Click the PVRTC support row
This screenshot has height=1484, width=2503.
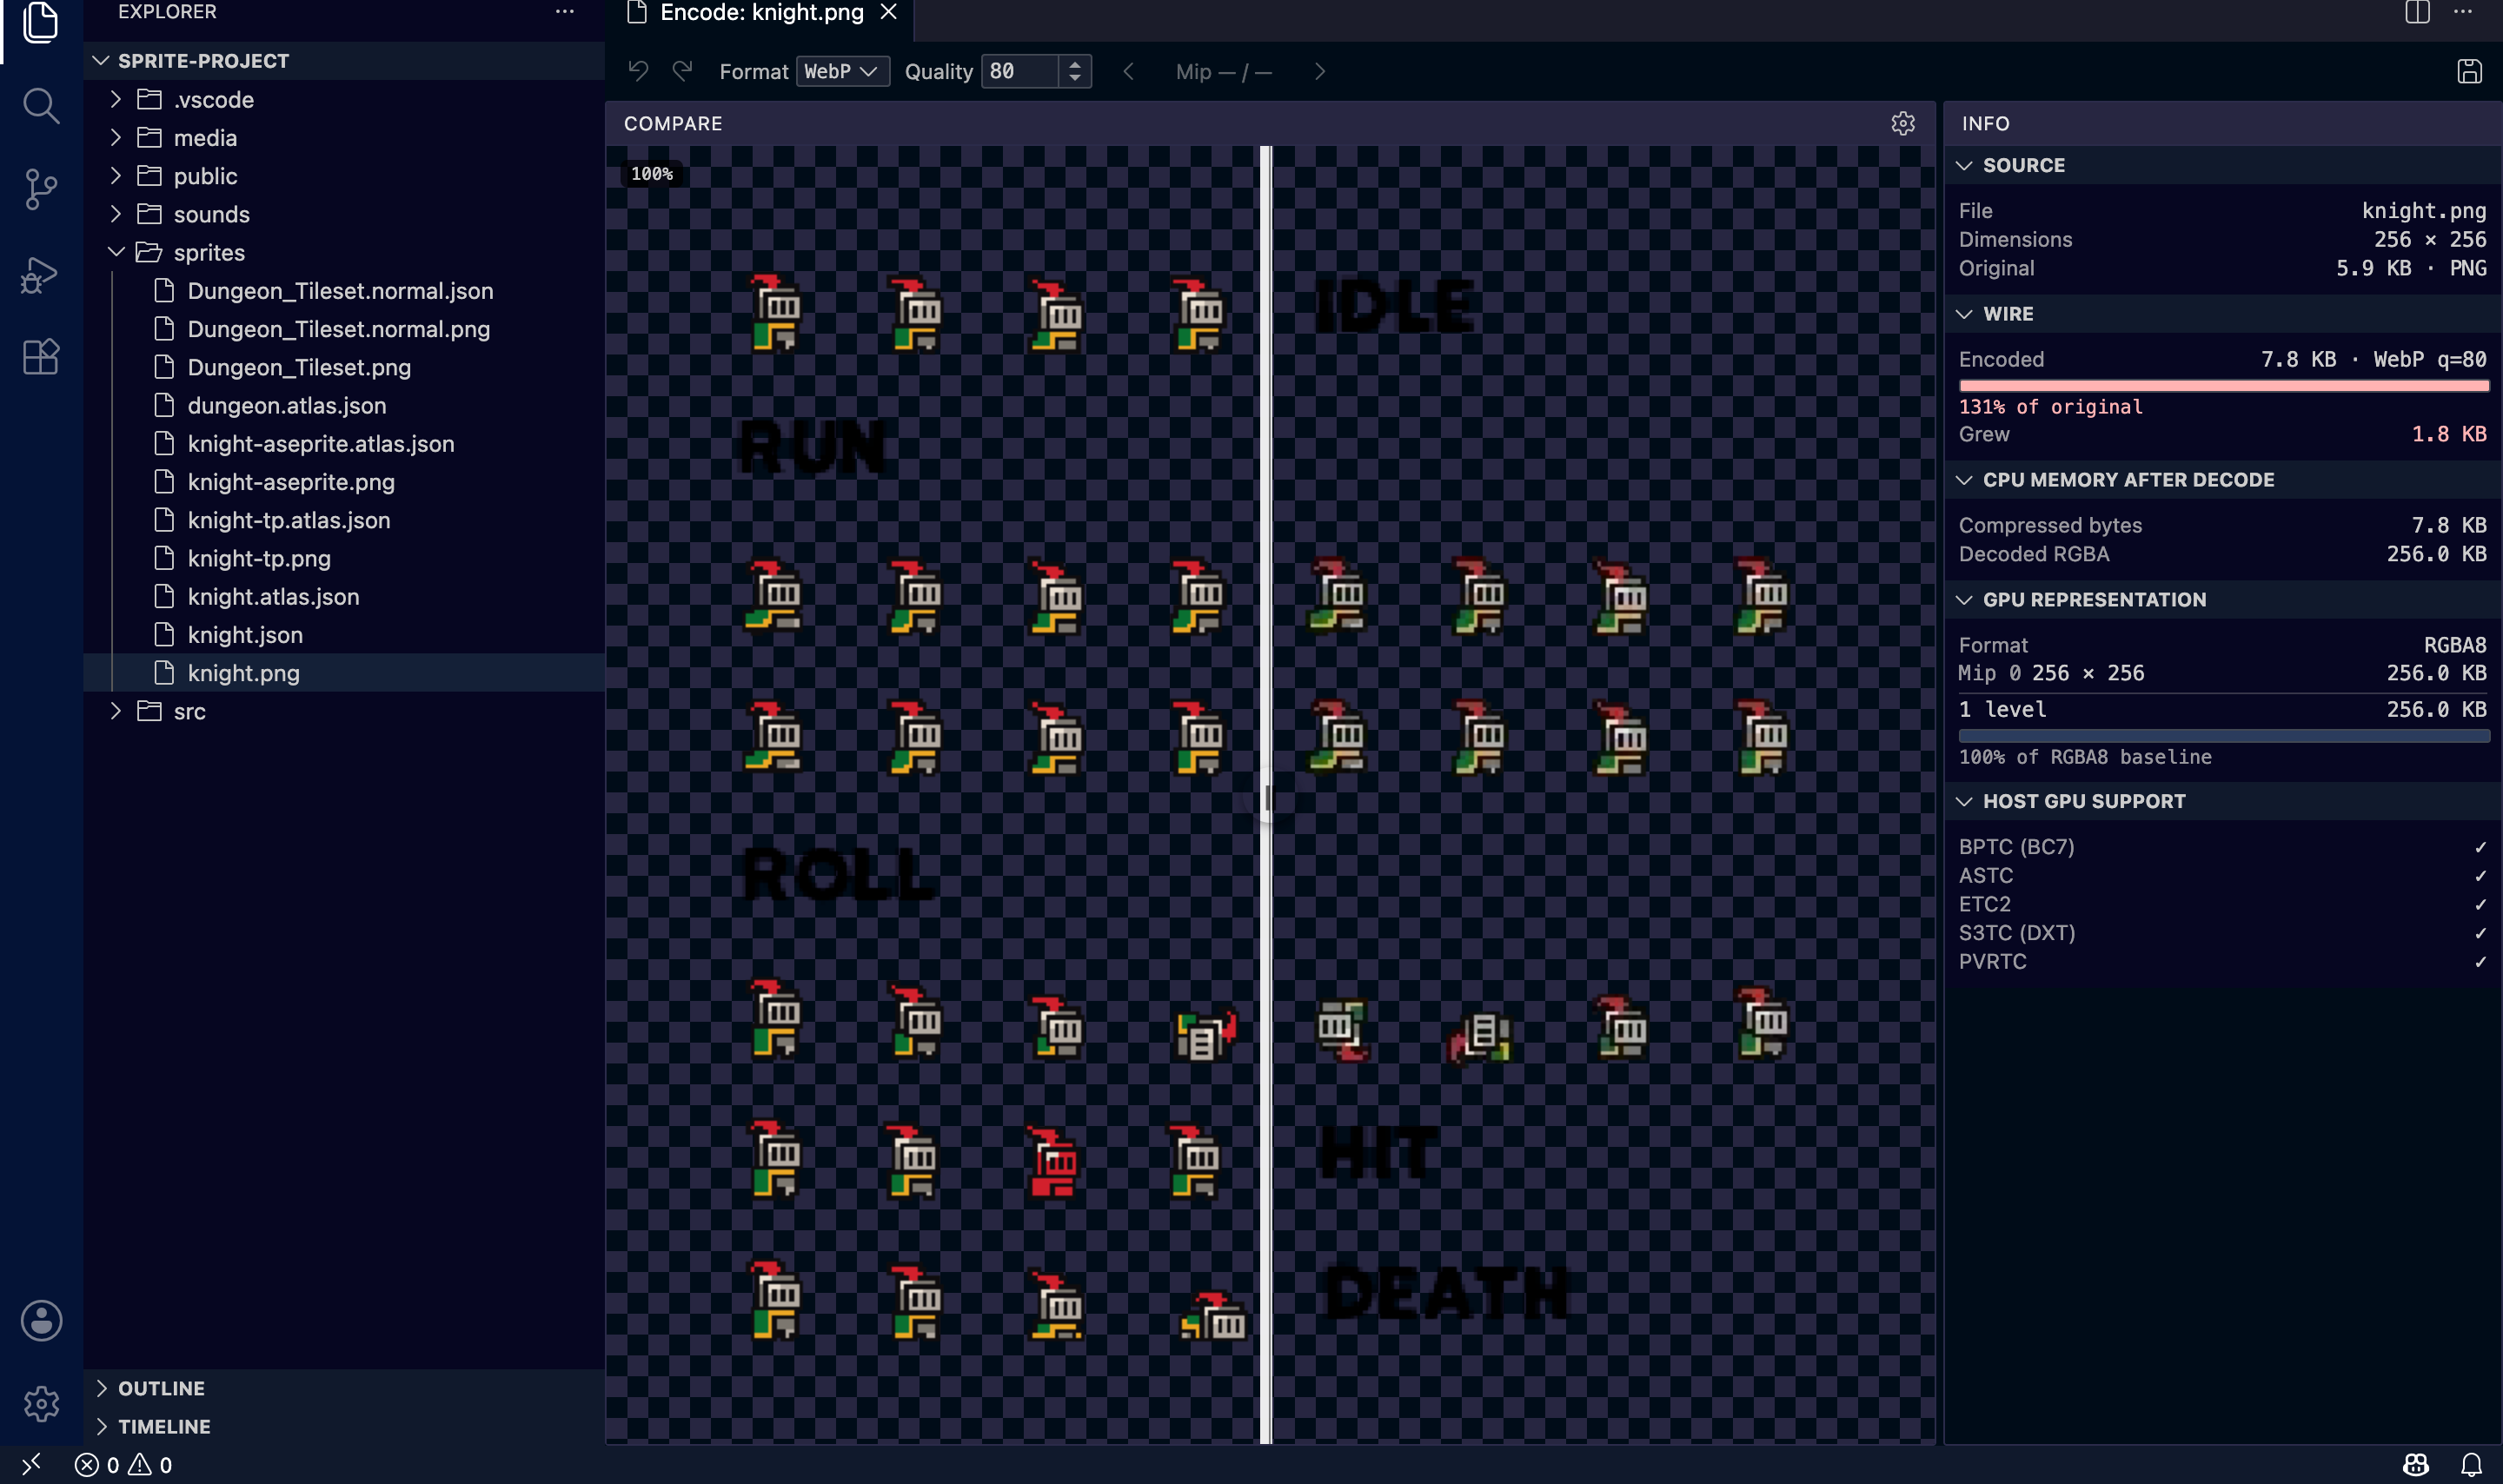click(x=2222, y=961)
